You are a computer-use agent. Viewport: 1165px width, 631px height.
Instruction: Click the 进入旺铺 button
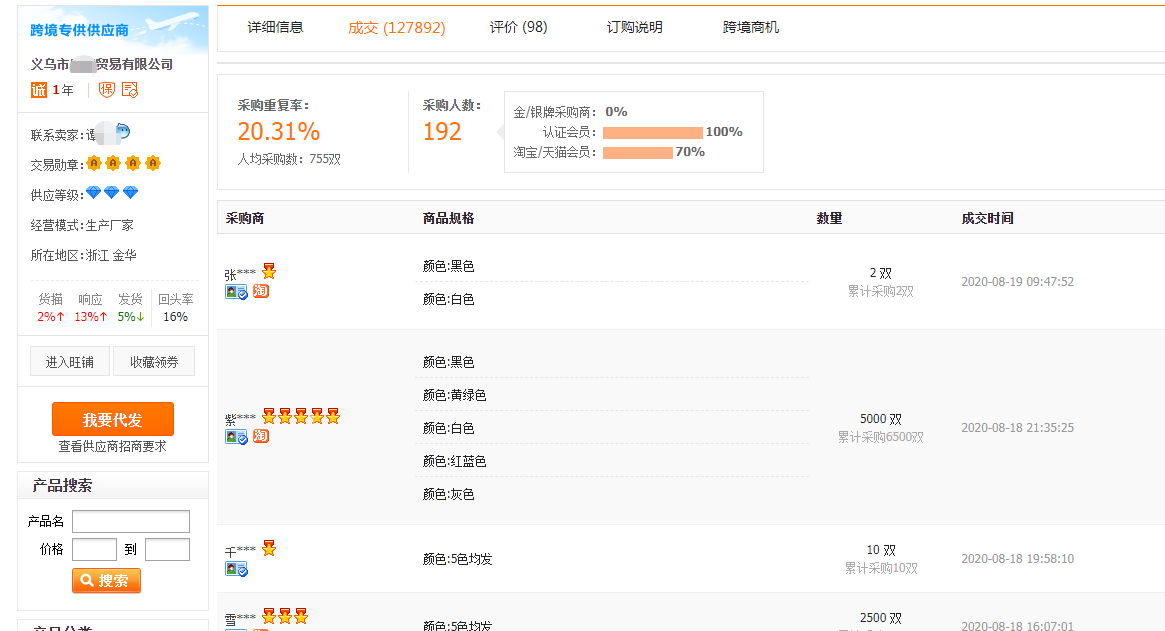coord(69,362)
